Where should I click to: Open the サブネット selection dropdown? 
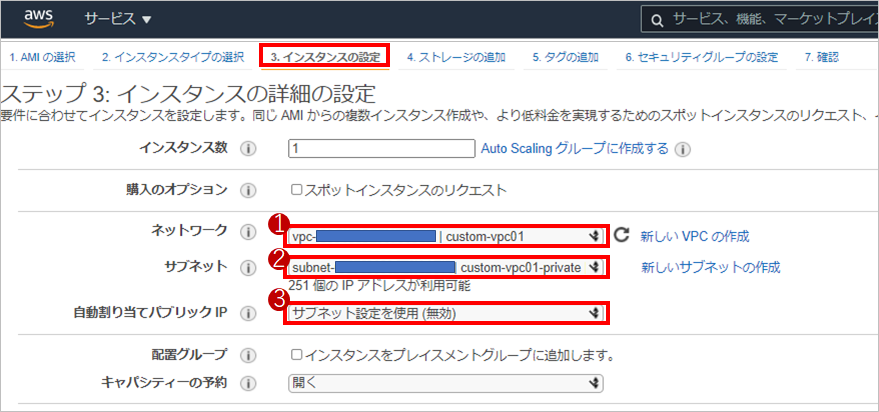[446, 267]
